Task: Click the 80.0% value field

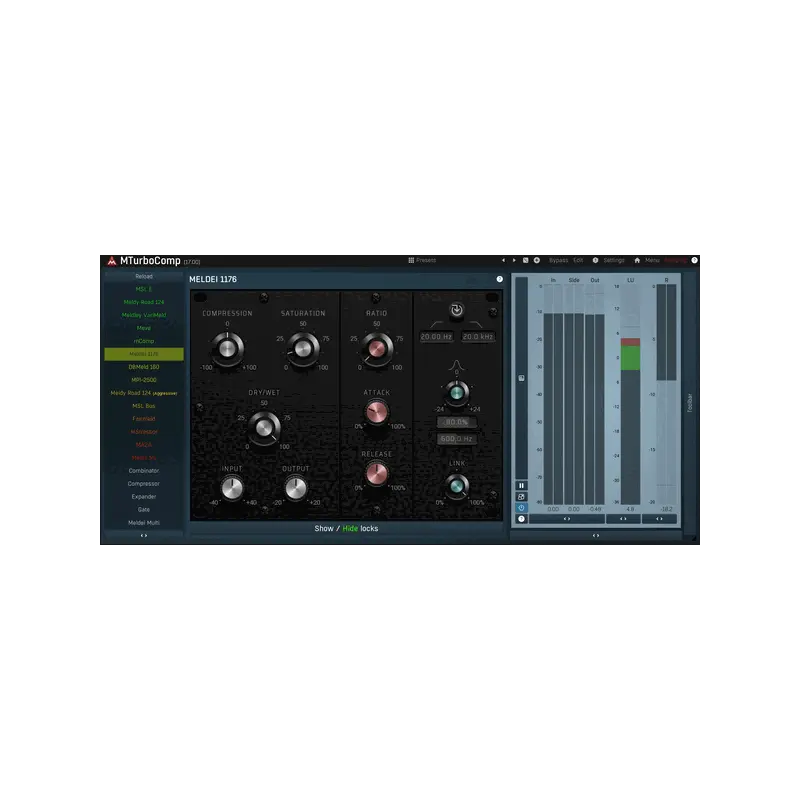Action: click(x=456, y=422)
